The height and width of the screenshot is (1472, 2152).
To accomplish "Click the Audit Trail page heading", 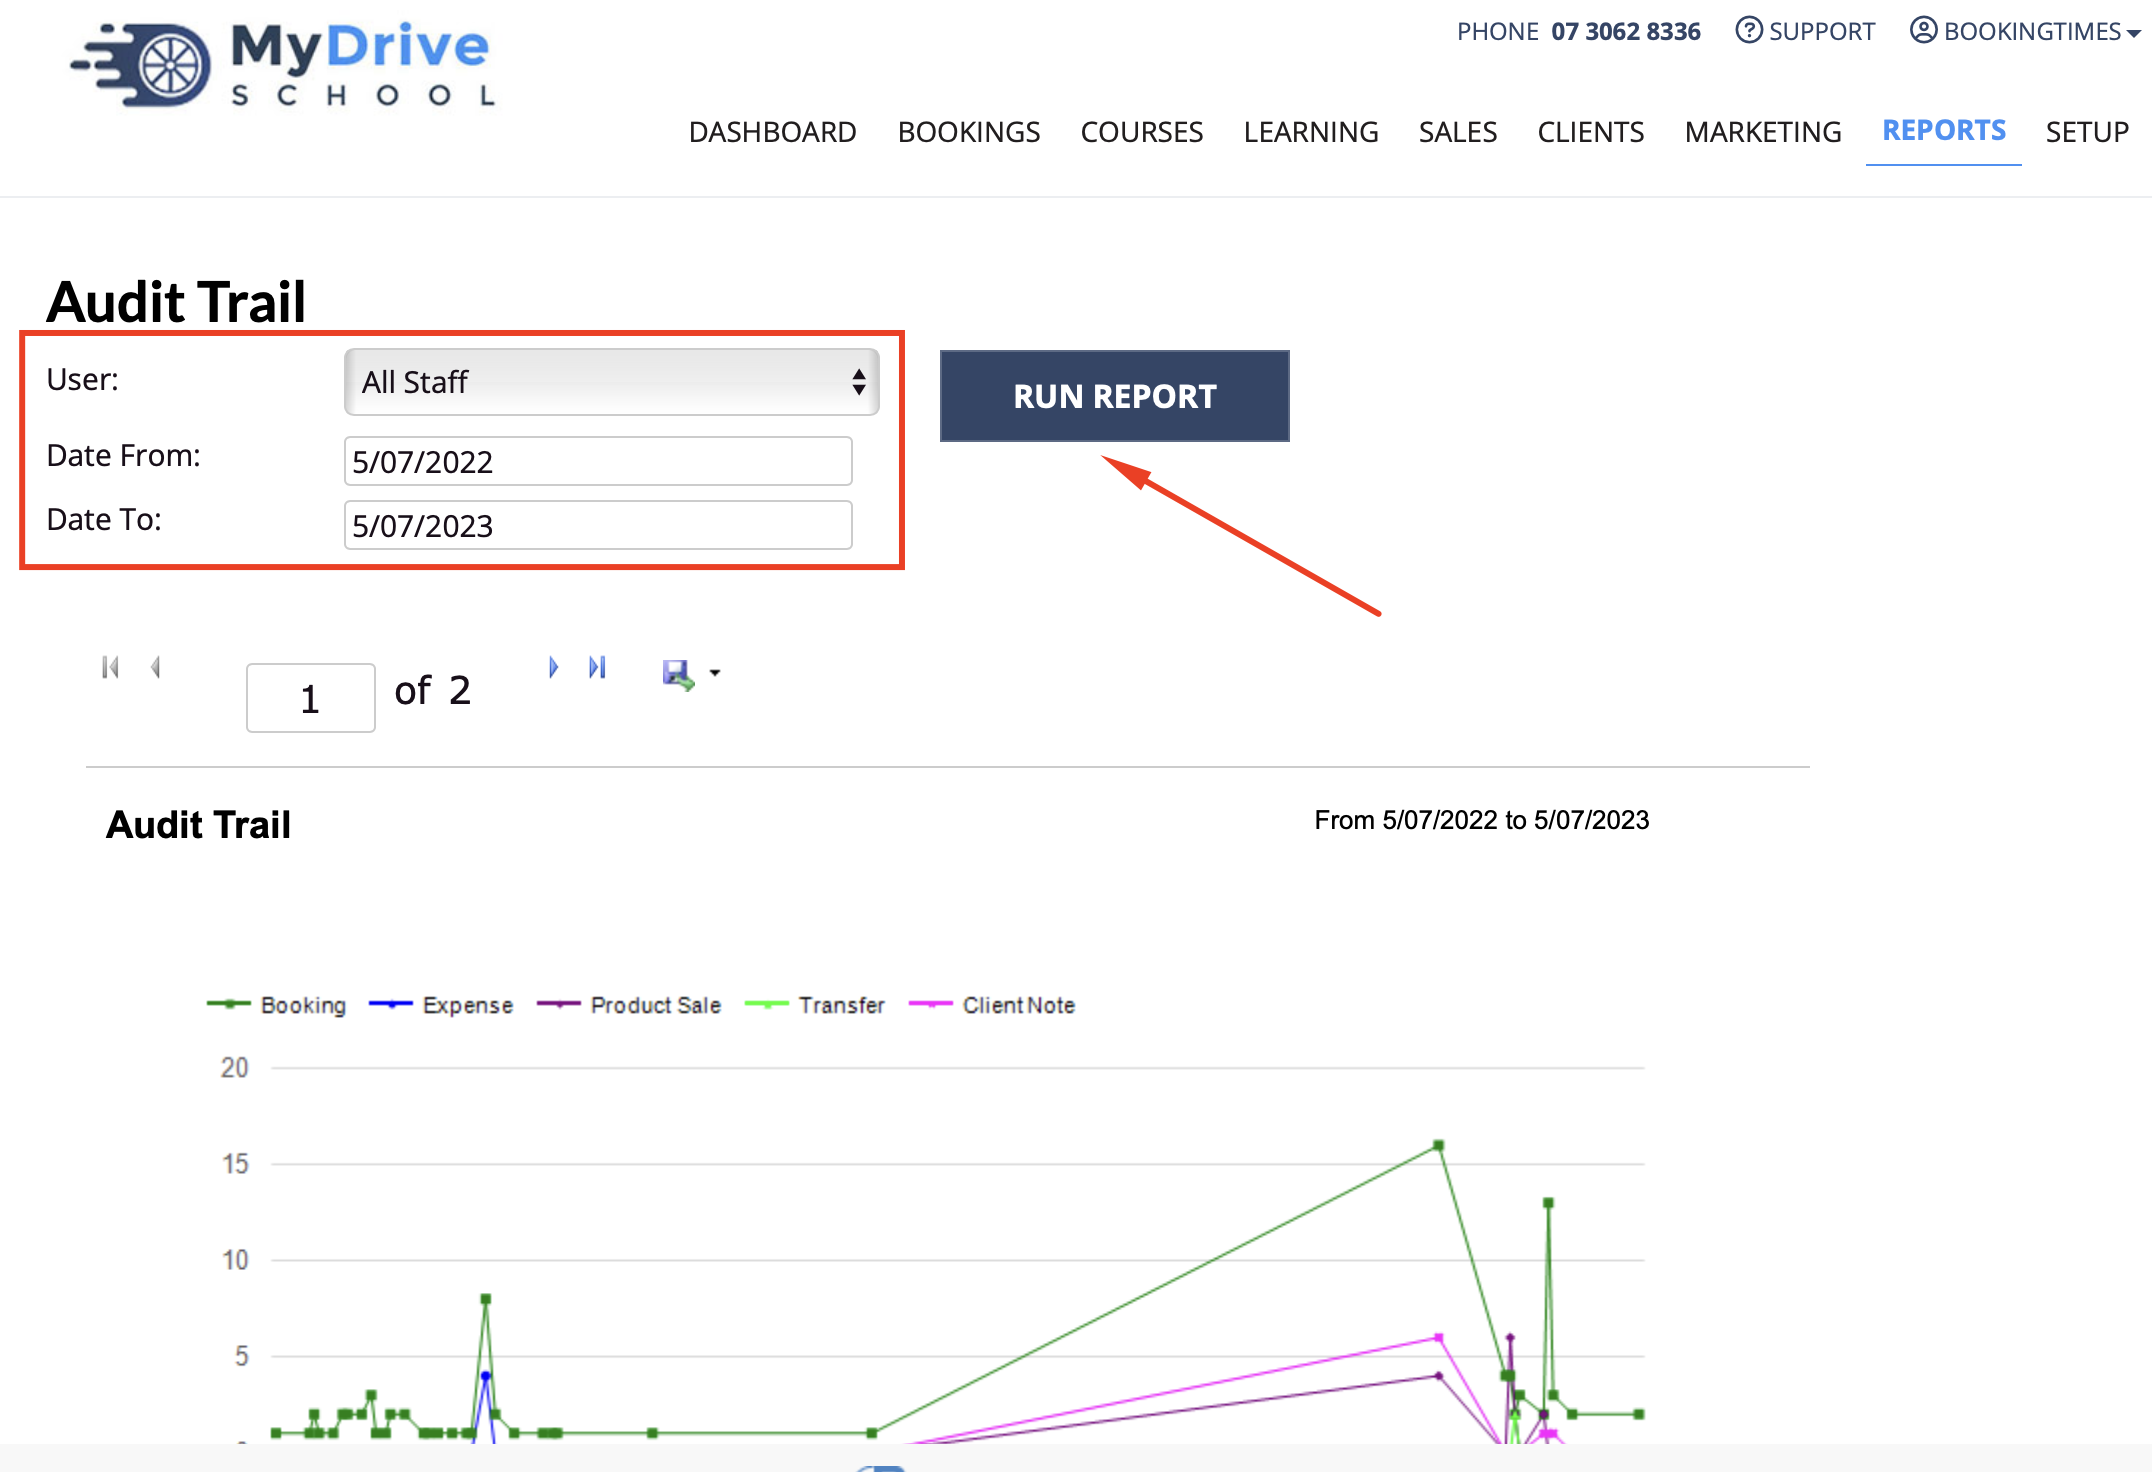I will tap(176, 301).
